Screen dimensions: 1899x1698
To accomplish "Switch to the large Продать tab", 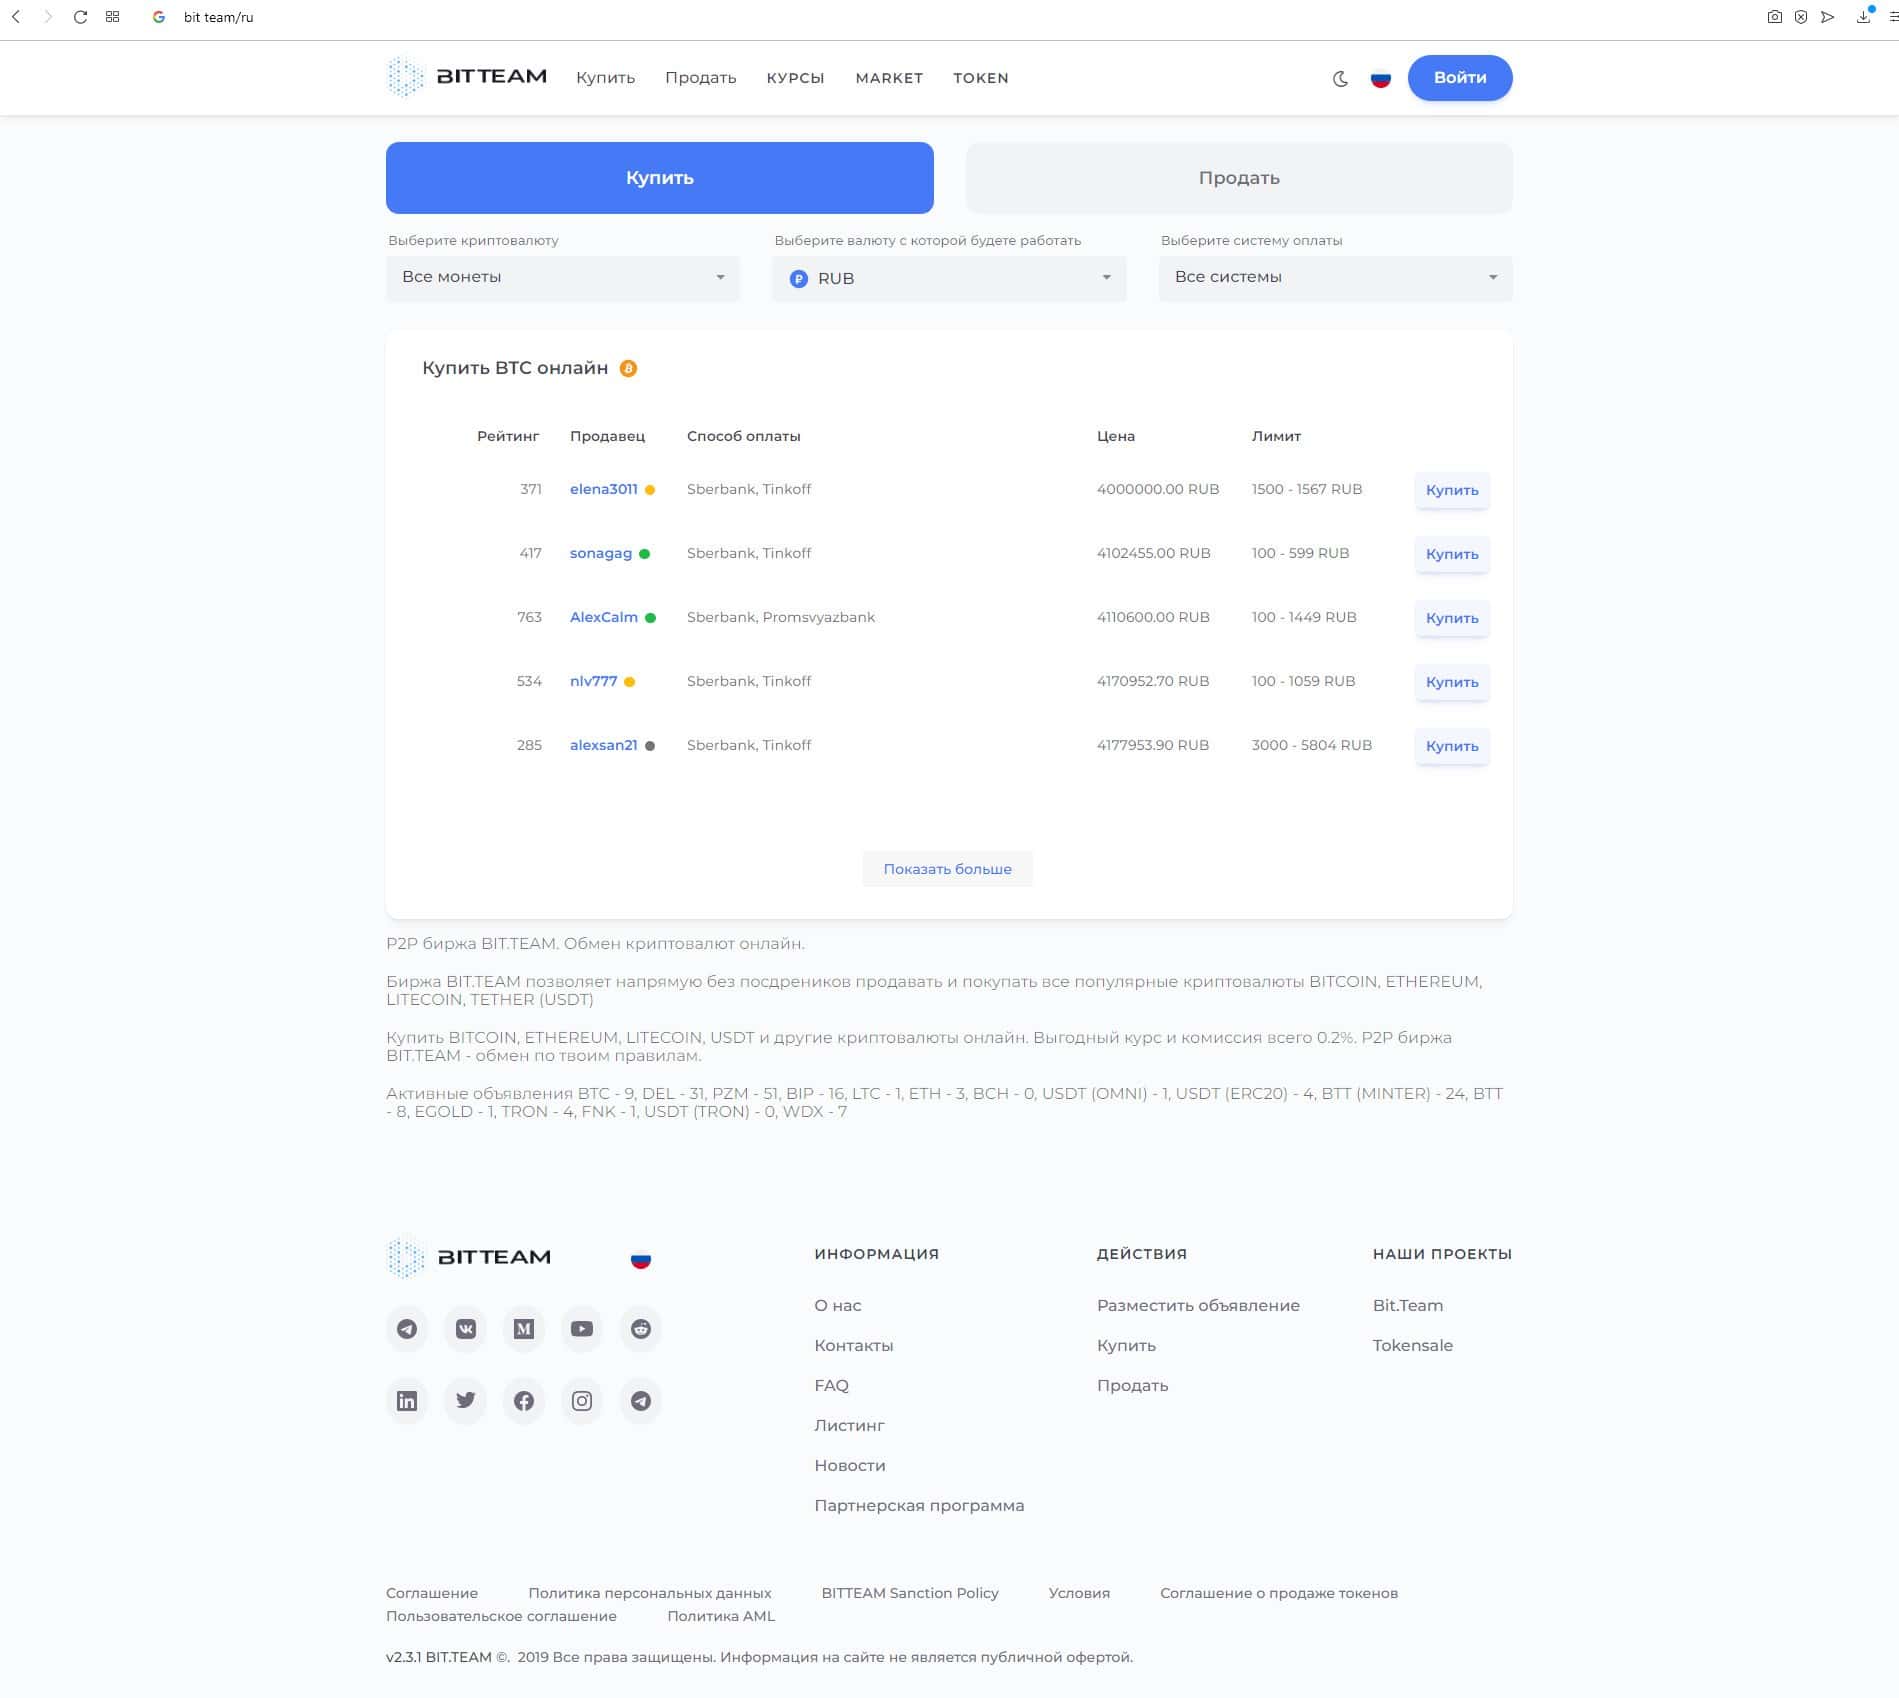I will pos(1239,178).
